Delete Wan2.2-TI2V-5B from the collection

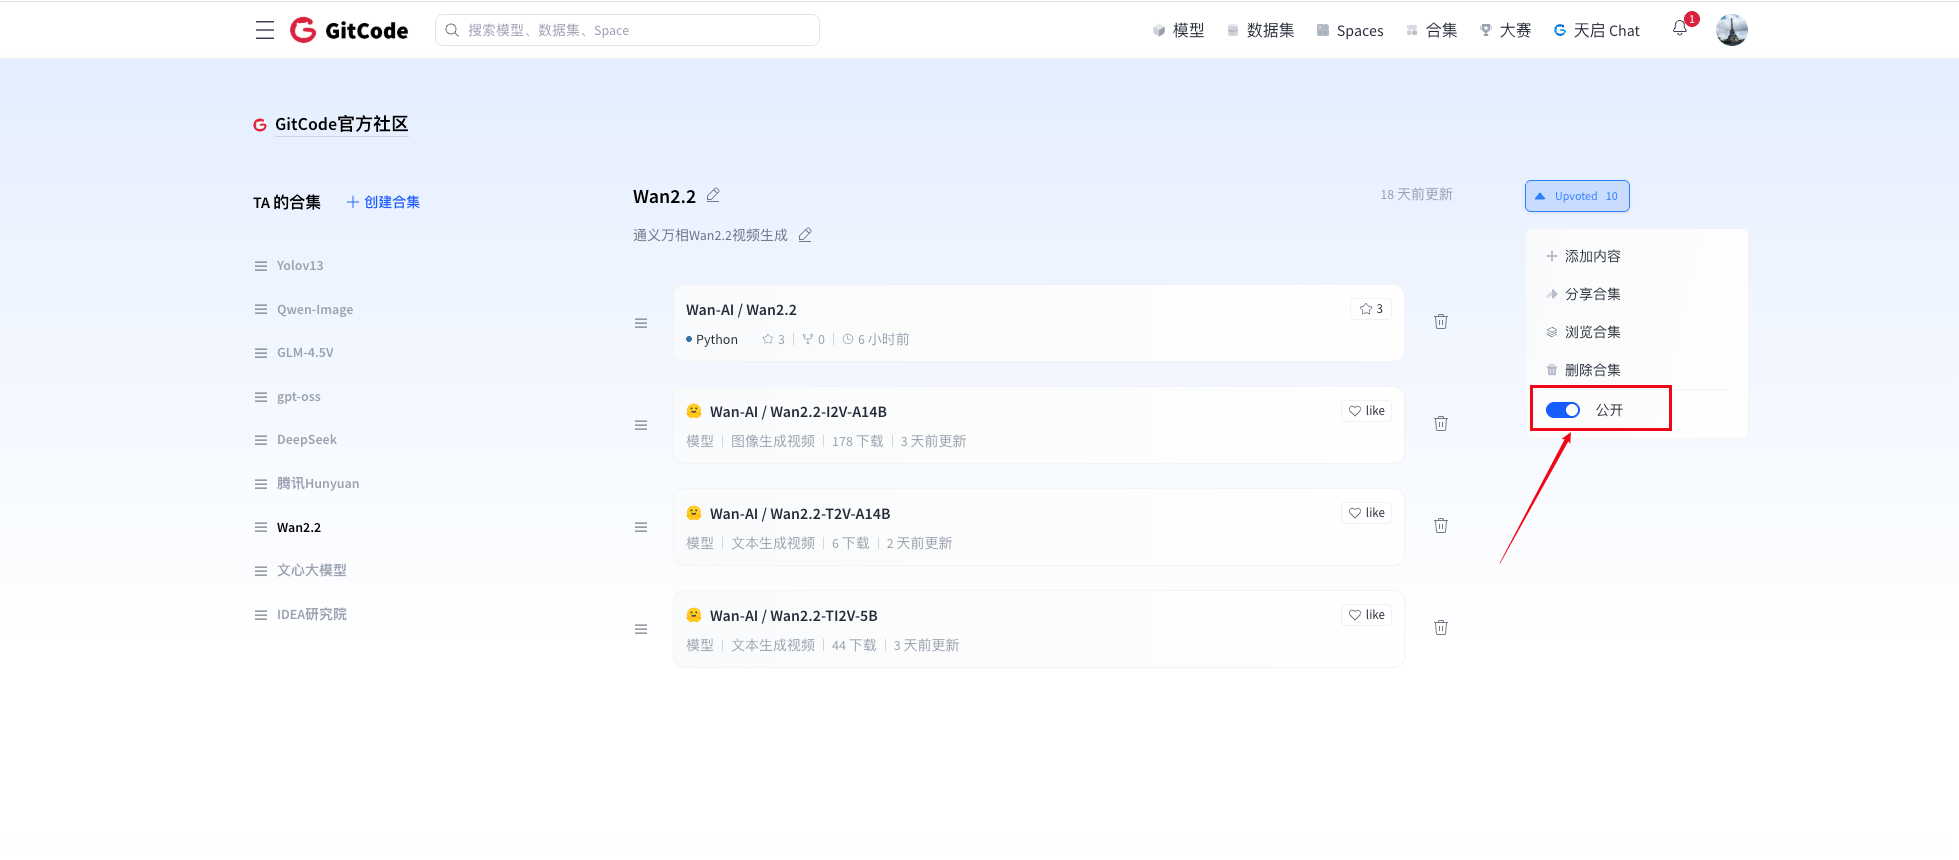1441,627
